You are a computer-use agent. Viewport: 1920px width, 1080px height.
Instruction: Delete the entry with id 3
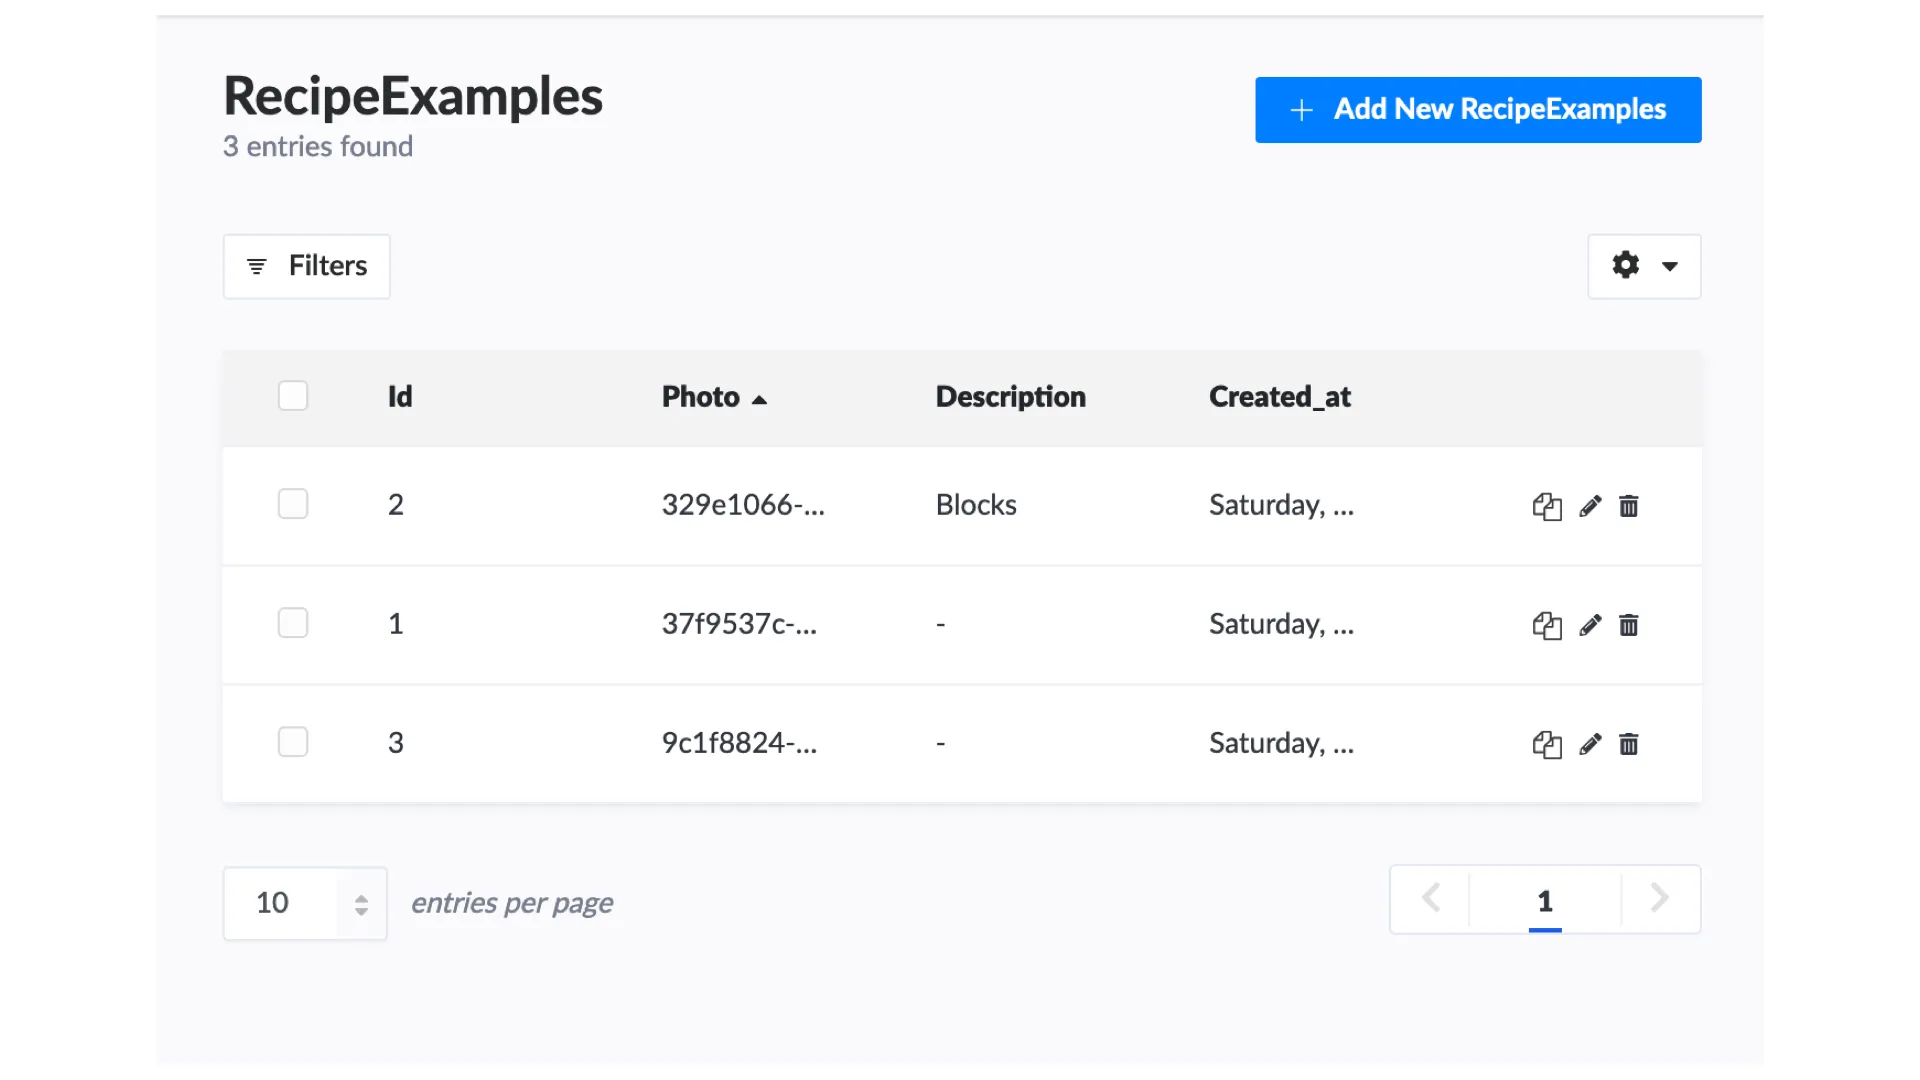pyautogui.click(x=1629, y=744)
